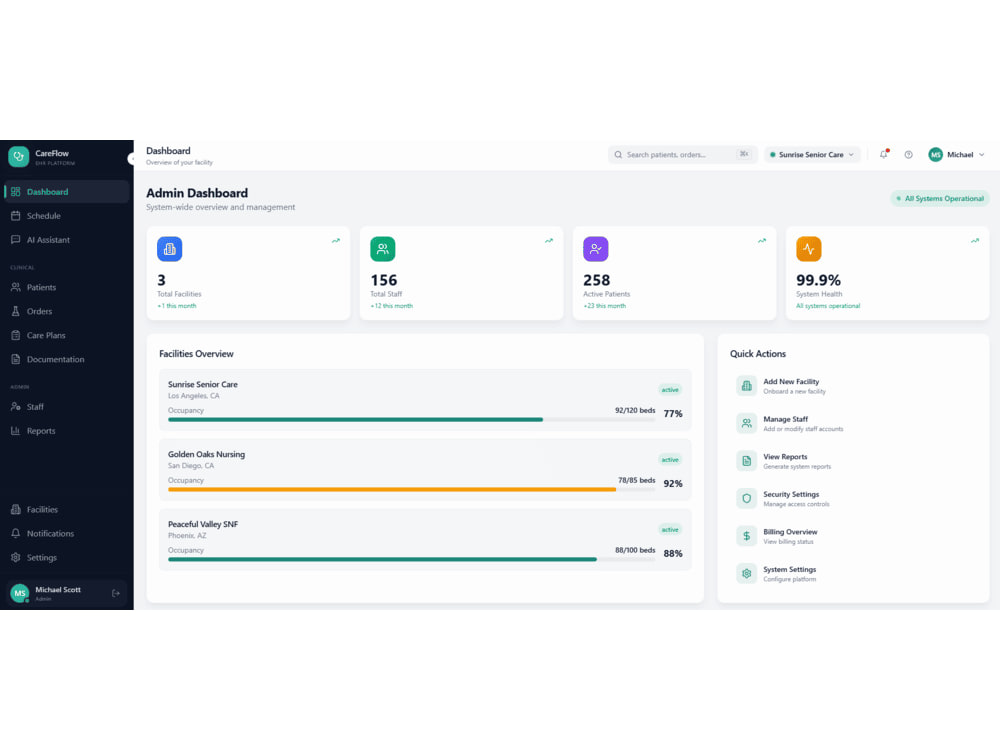
Task: Click the search magnifier icon
Action: pyautogui.click(x=618, y=154)
